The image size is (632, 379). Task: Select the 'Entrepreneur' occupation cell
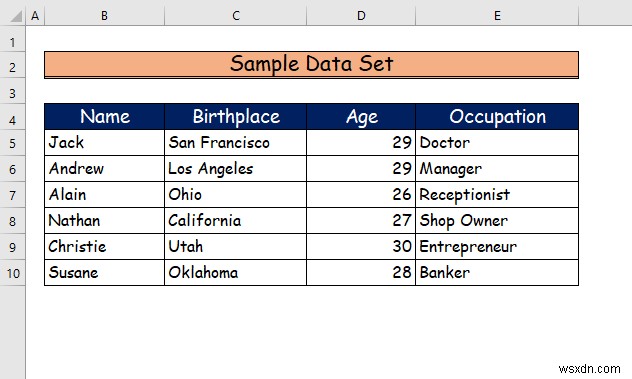pyautogui.click(x=497, y=247)
